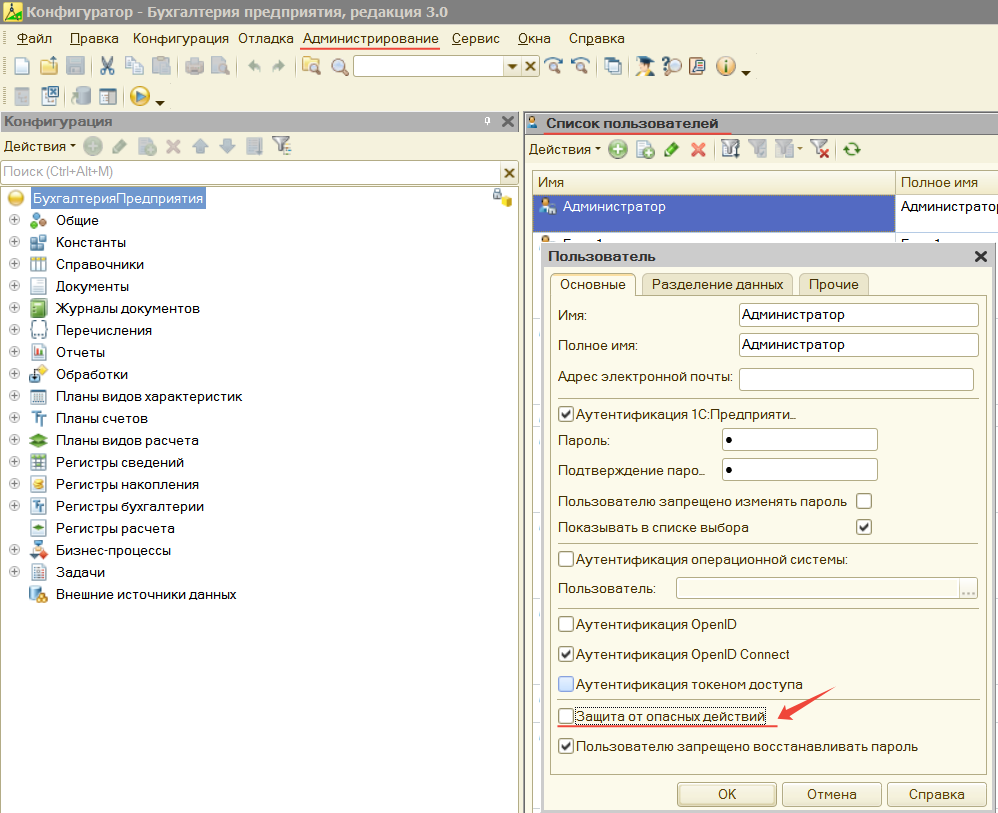
Task: Check 'Пользователю запрещено изменять пароль' box
Action: point(864,502)
